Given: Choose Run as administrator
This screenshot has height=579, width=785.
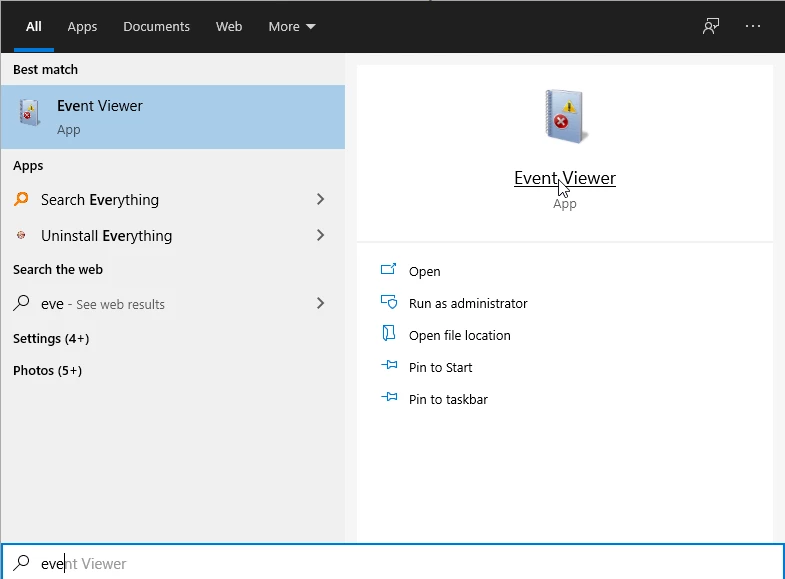Looking at the screenshot, I should (468, 304).
